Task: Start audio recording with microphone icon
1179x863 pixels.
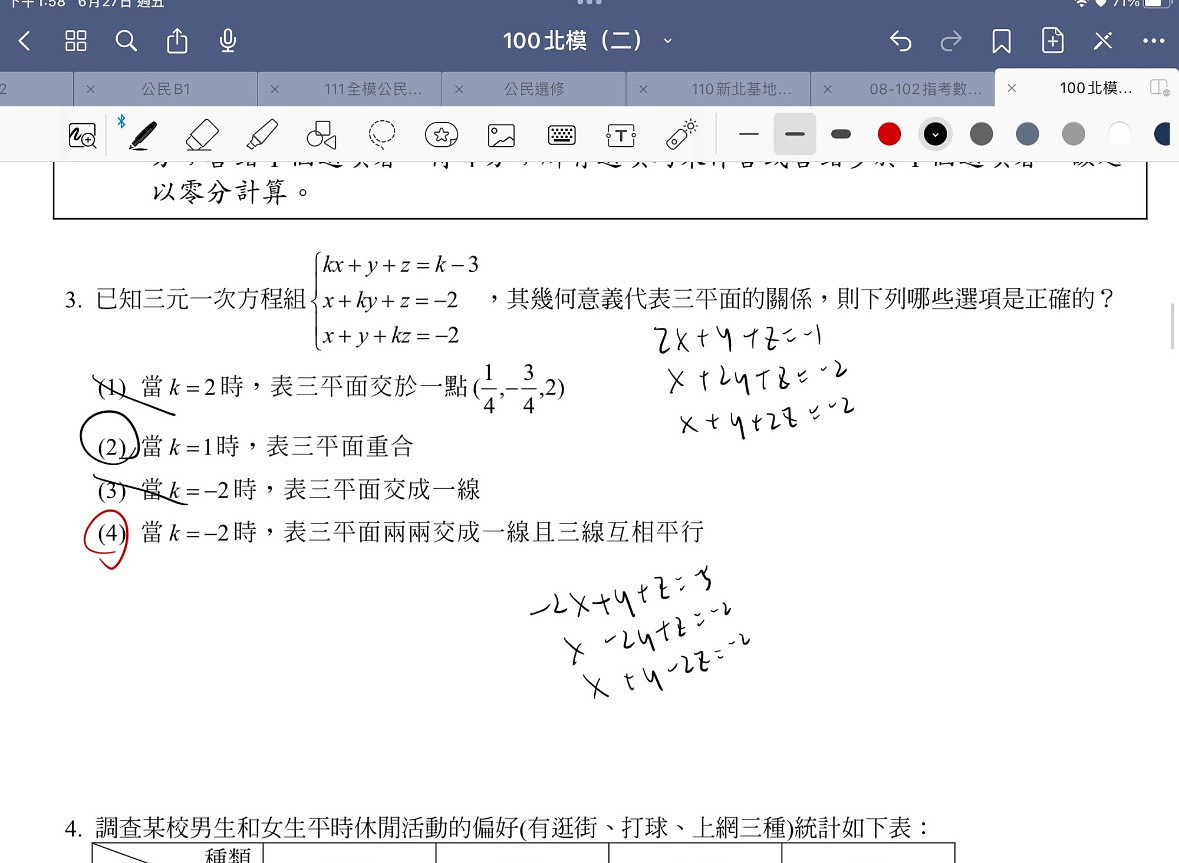Action: coord(228,41)
